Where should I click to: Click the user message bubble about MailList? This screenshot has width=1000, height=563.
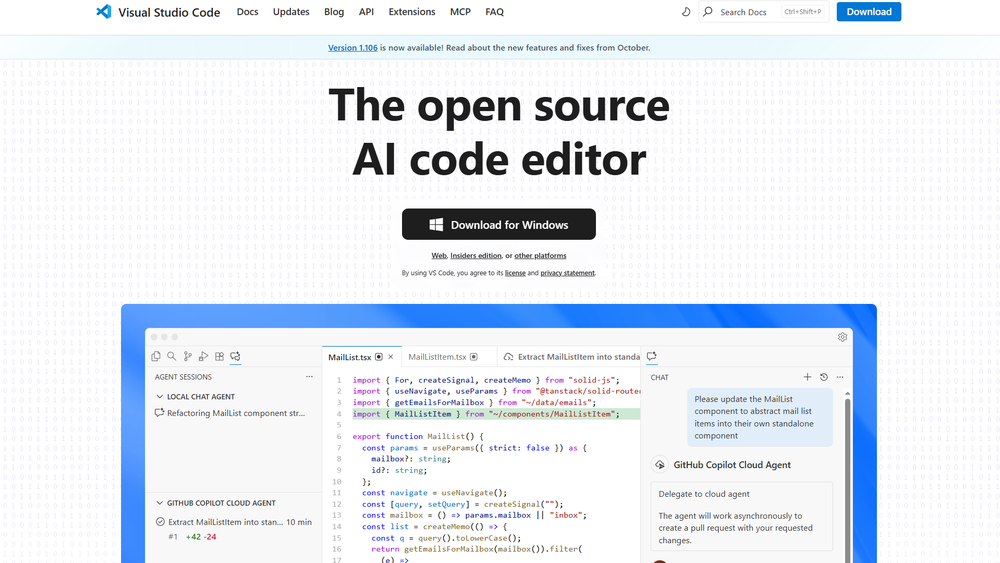click(760, 418)
